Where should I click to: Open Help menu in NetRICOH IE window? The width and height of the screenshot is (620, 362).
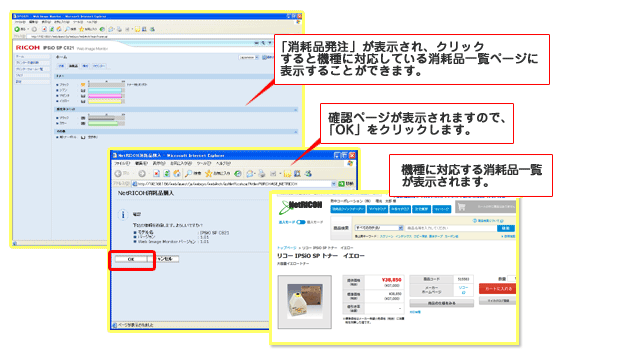223,163
